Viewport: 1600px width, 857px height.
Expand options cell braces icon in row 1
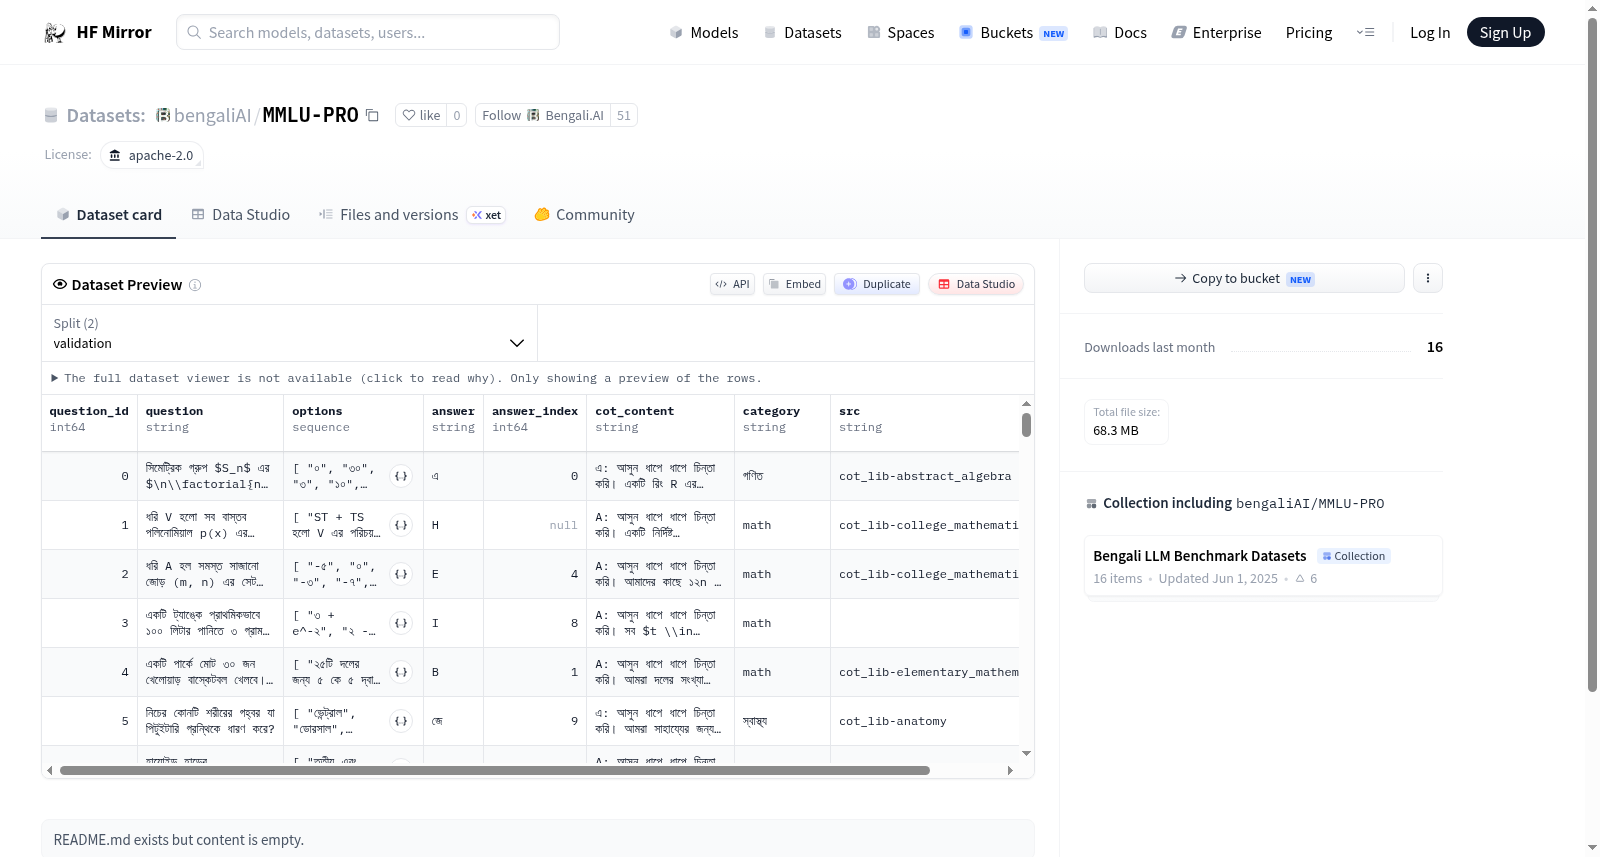[x=401, y=525]
